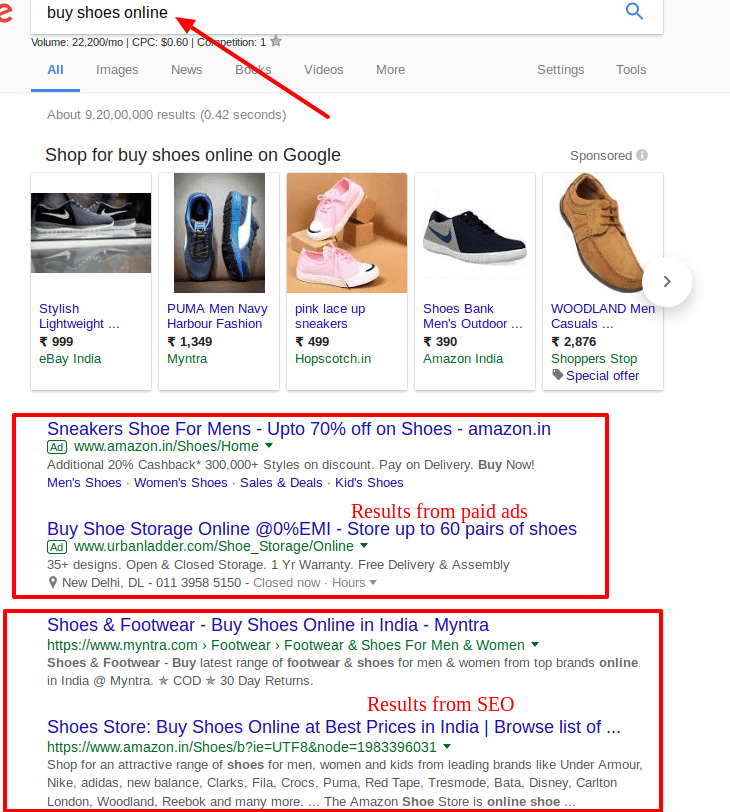Click the About 9,20,00,000 results text
Viewport: 730px width, 812px height.
pos(166,114)
